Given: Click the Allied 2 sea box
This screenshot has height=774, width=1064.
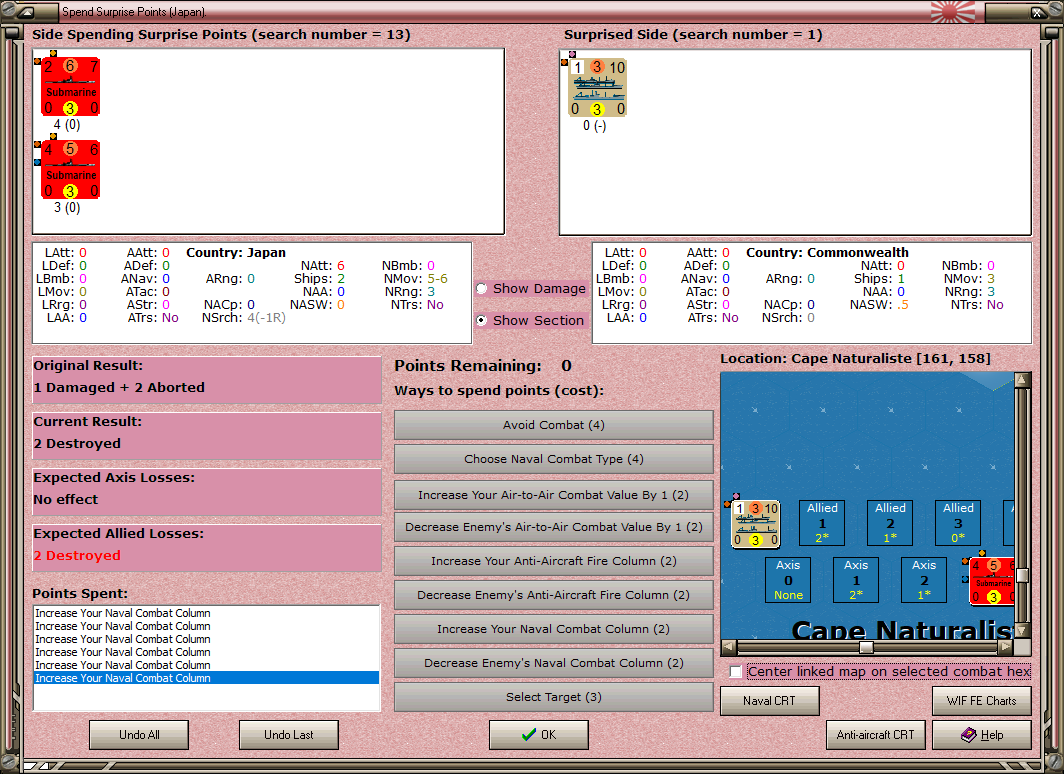Looking at the screenshot, I should tap(890, 522).
